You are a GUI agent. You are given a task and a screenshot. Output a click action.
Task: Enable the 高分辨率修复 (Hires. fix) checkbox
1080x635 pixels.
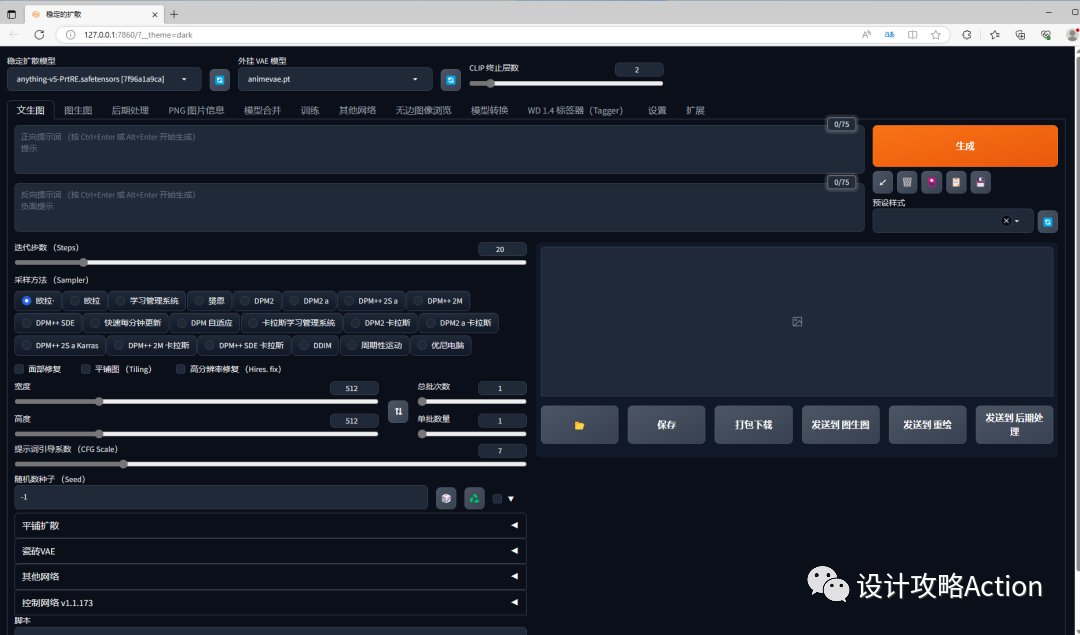[181, 368]
